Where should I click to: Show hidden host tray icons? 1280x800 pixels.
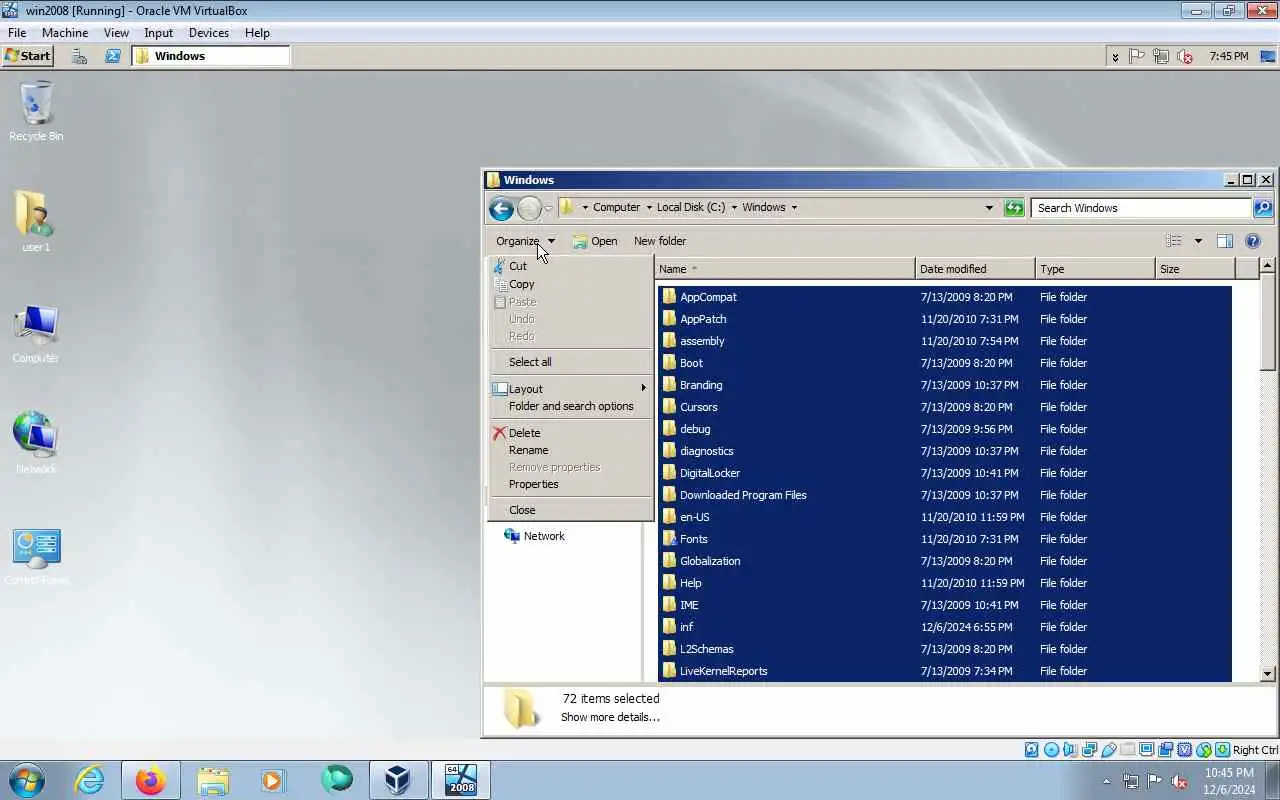(x=1106, y=781)
